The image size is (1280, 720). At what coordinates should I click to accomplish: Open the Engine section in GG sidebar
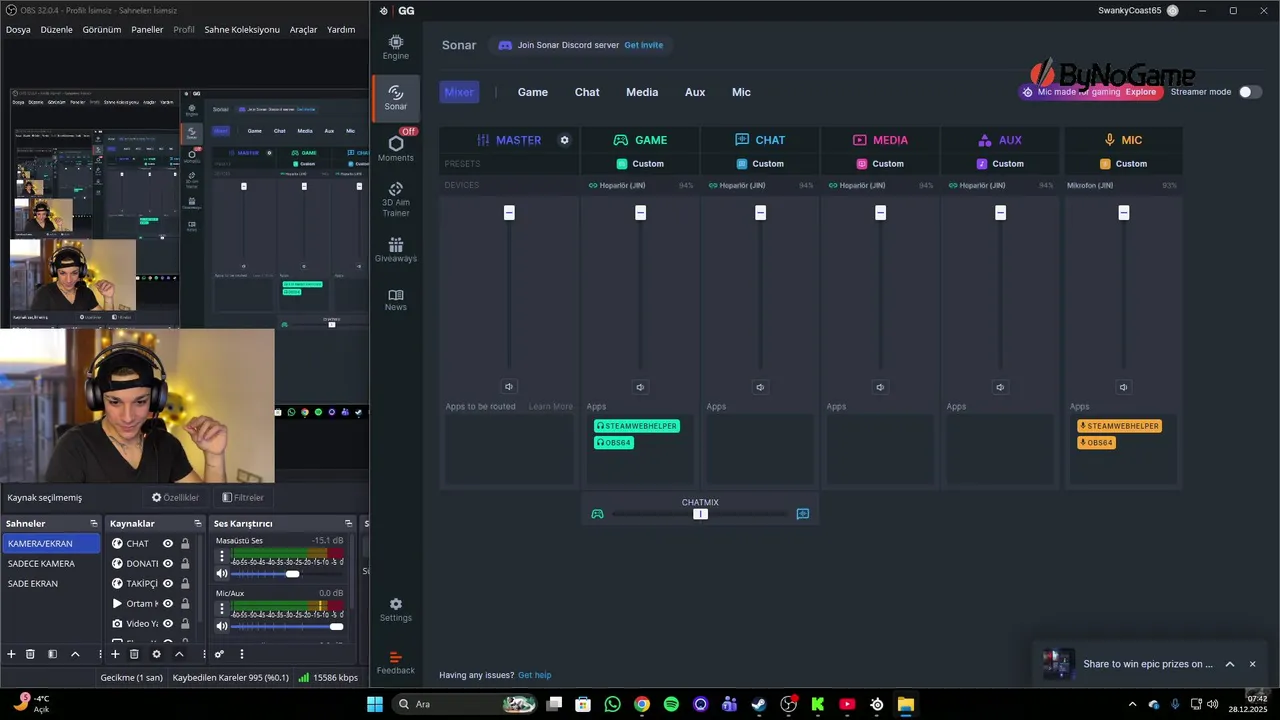coord(396,47)
